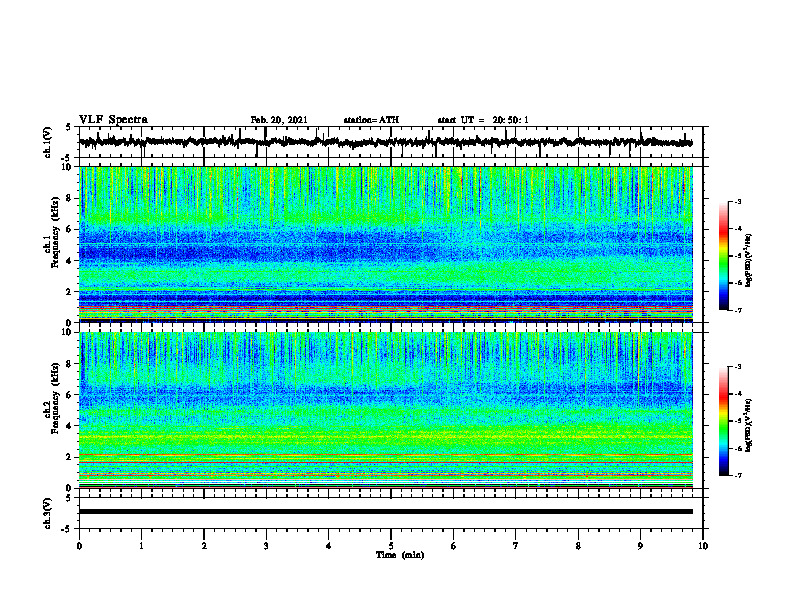Click the ch.1 spectrogram color scale bar

tap(723, 256)
